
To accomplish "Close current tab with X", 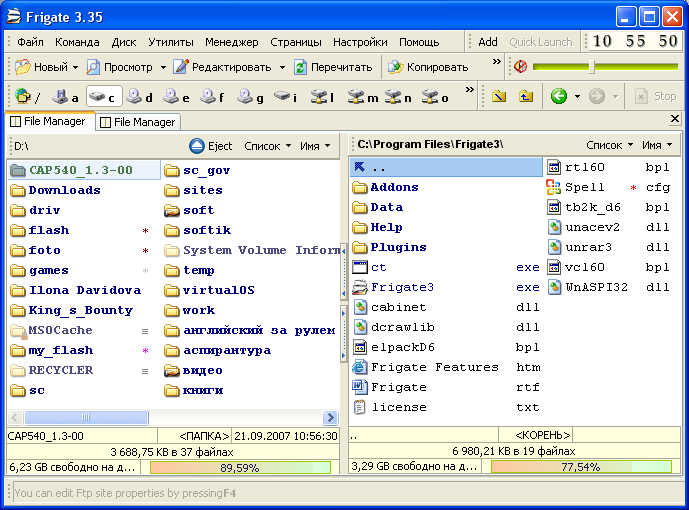I will point(675,119).
